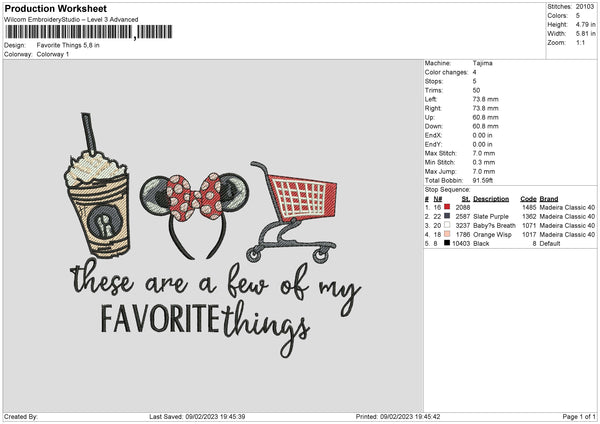Screen dimensions: 600x424
Task: Click the Stitches value 20103
Action: [585, 7]
